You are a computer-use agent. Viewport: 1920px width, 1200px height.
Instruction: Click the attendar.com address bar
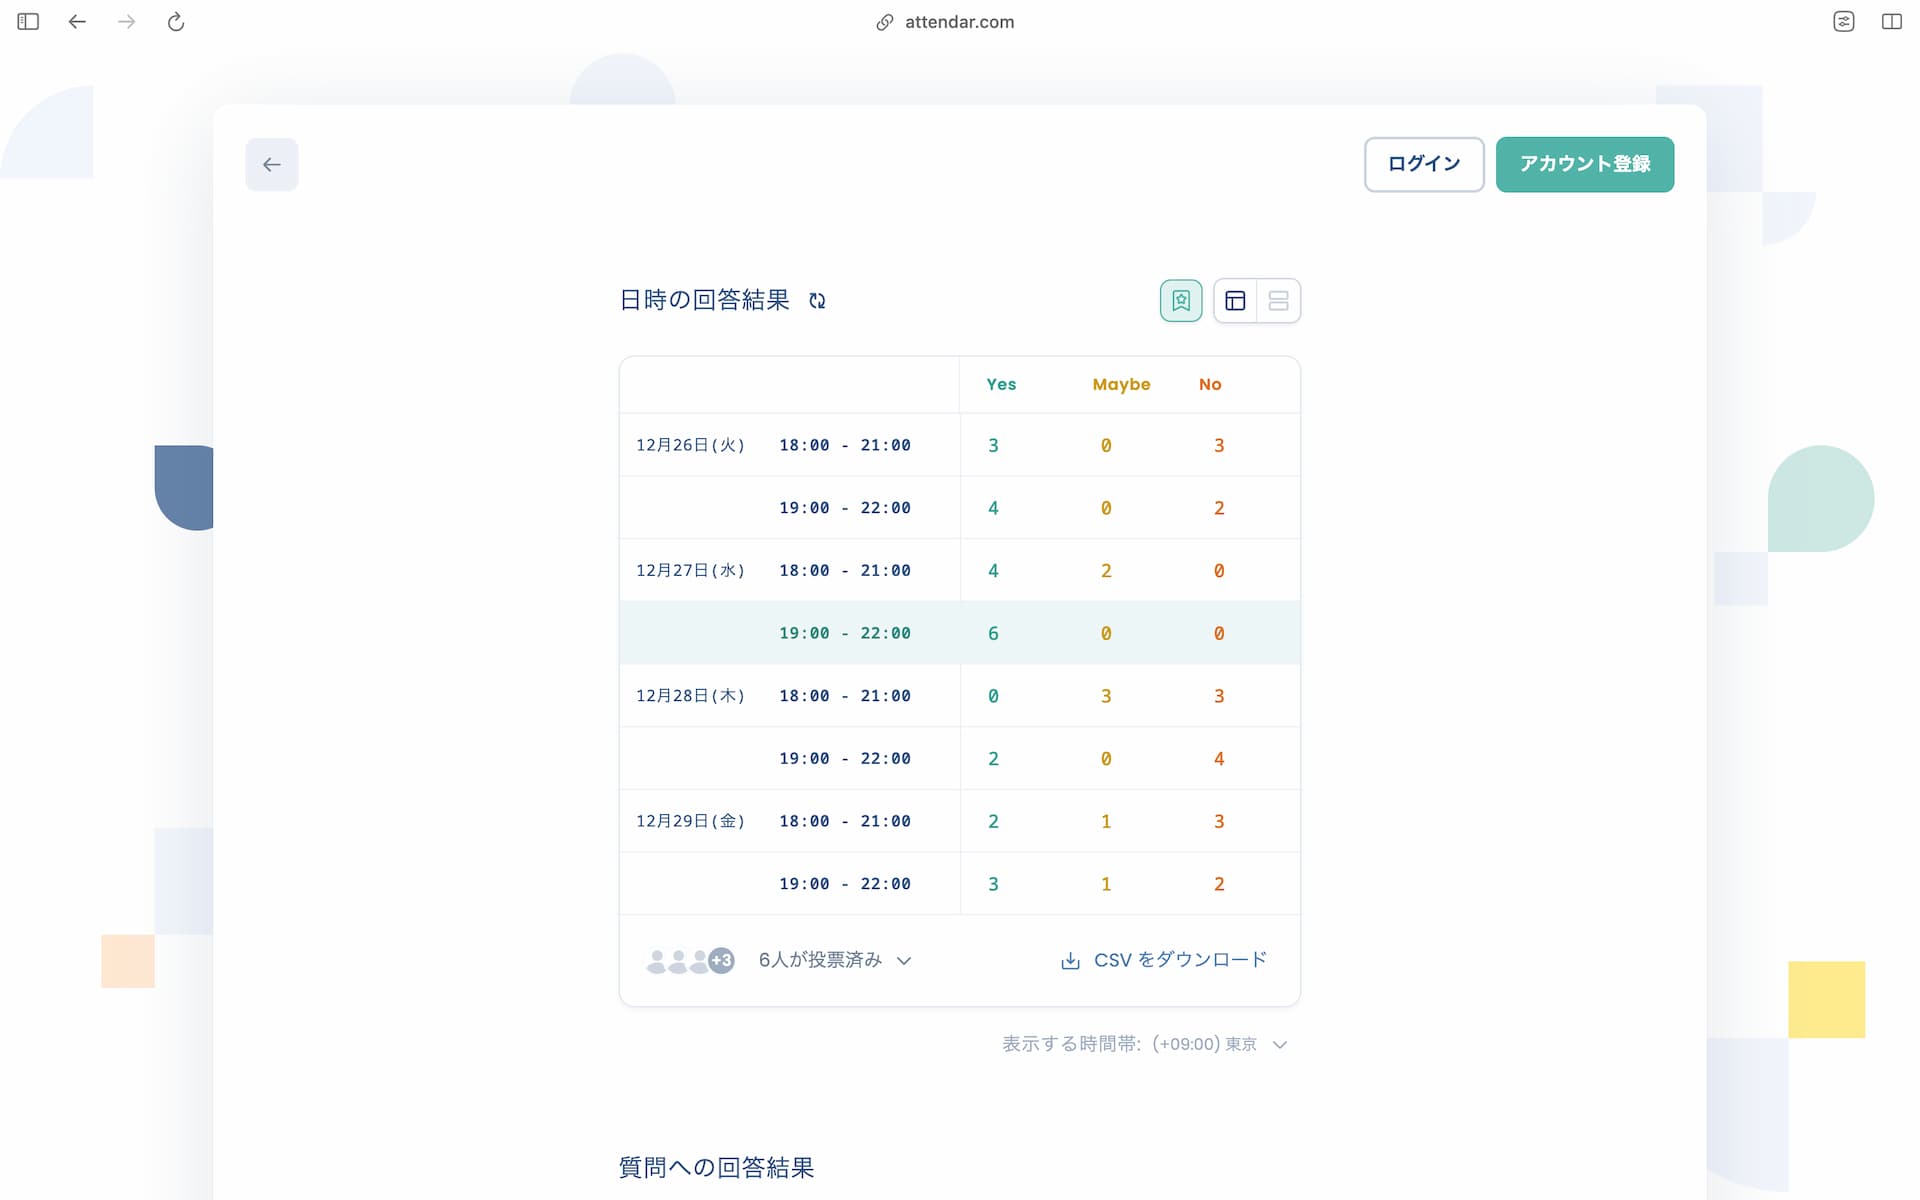tap(945, 22)
